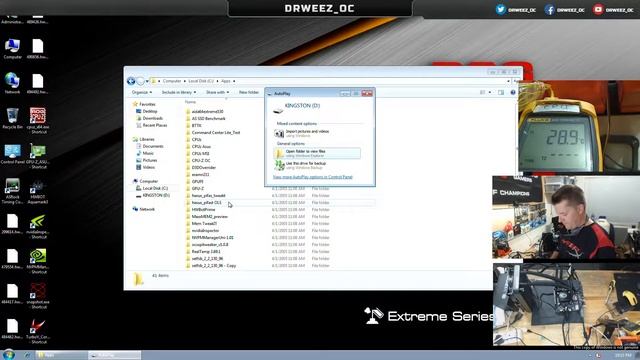Open Music library in navigation pane
Image resolution: width=640 pixels, height=360 pixels.
[148, 153]
